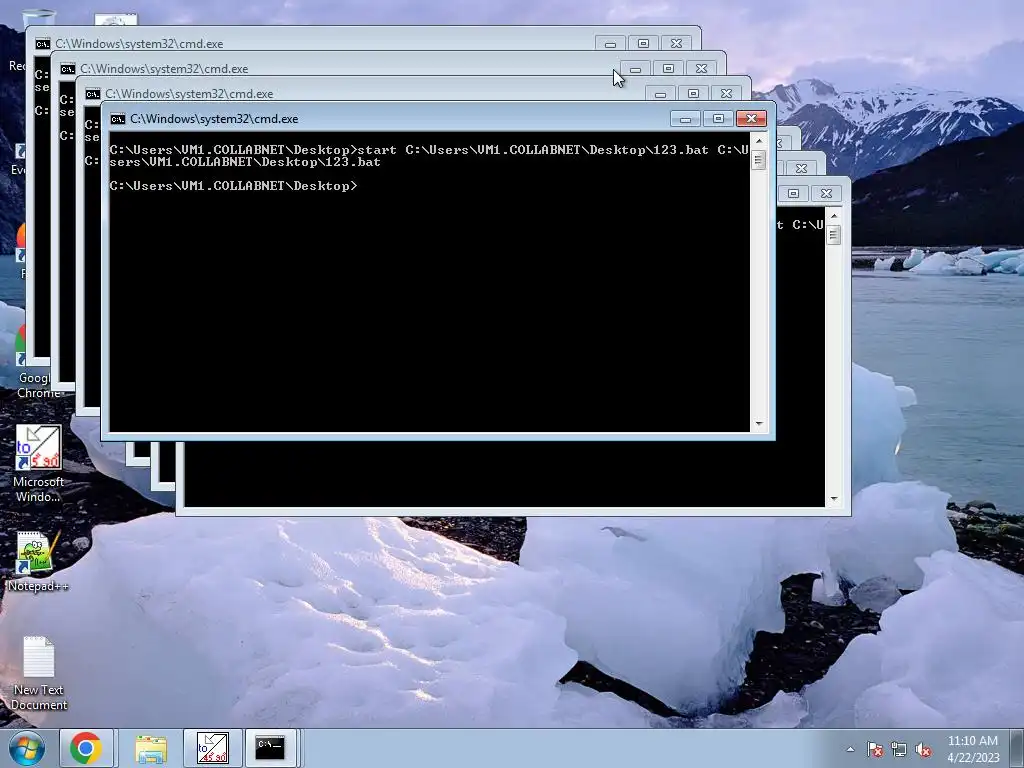Open the network status tray icon
This screenshot has height=768, width=1024.
coord(899,750)
